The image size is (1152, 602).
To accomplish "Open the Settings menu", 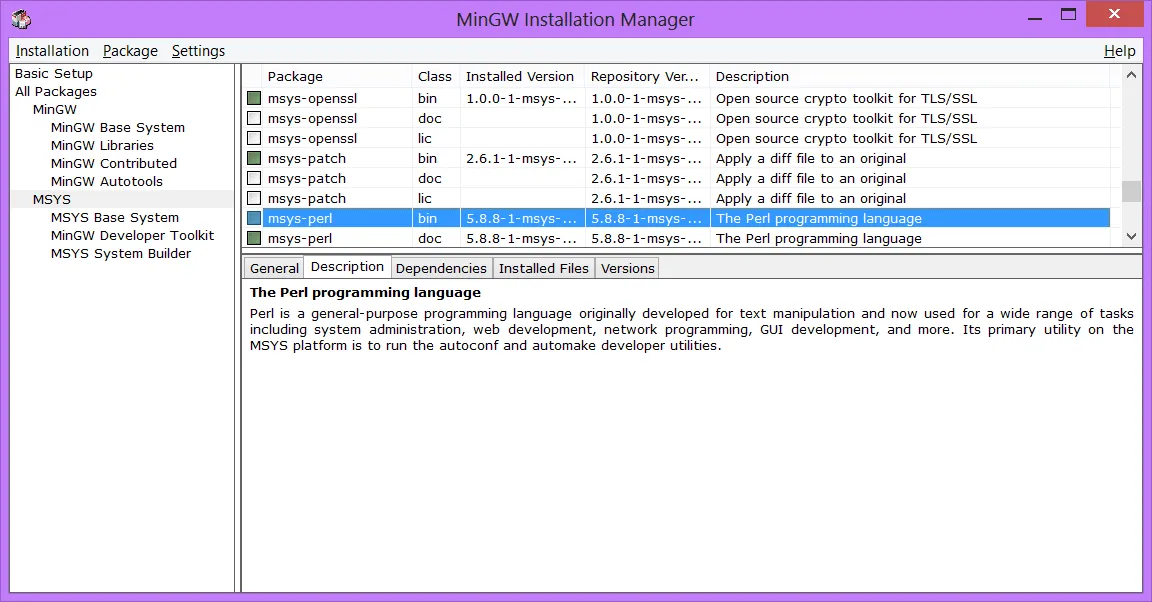I will 198,51.
